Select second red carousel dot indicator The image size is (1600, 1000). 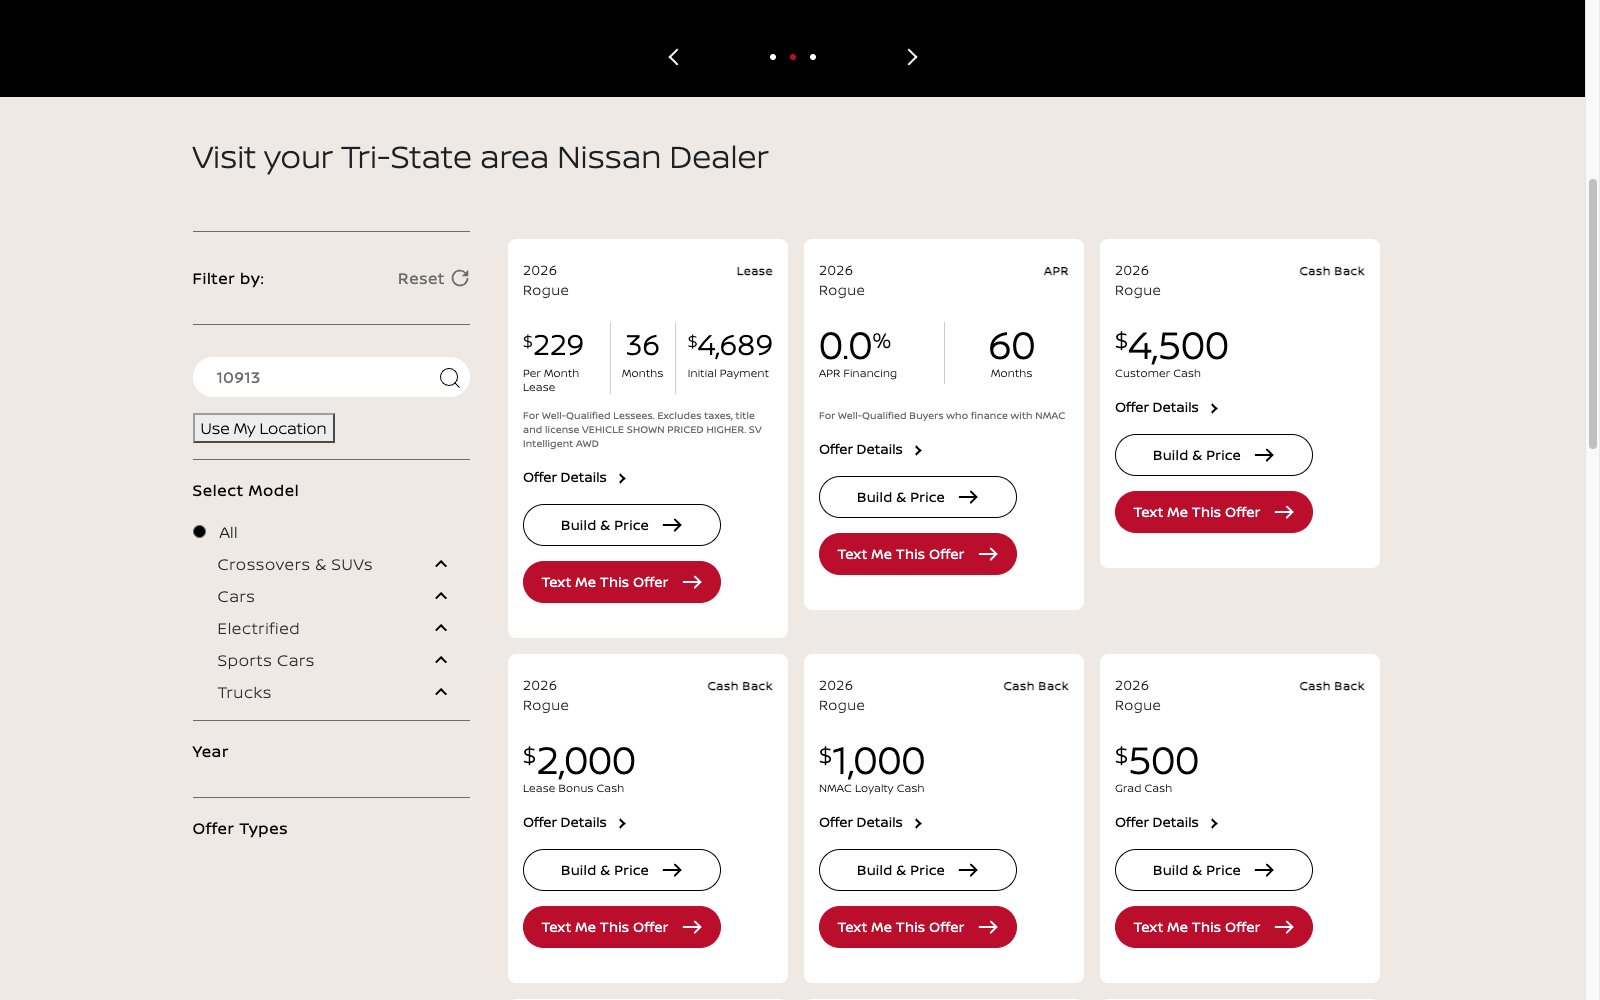point(793,57)
